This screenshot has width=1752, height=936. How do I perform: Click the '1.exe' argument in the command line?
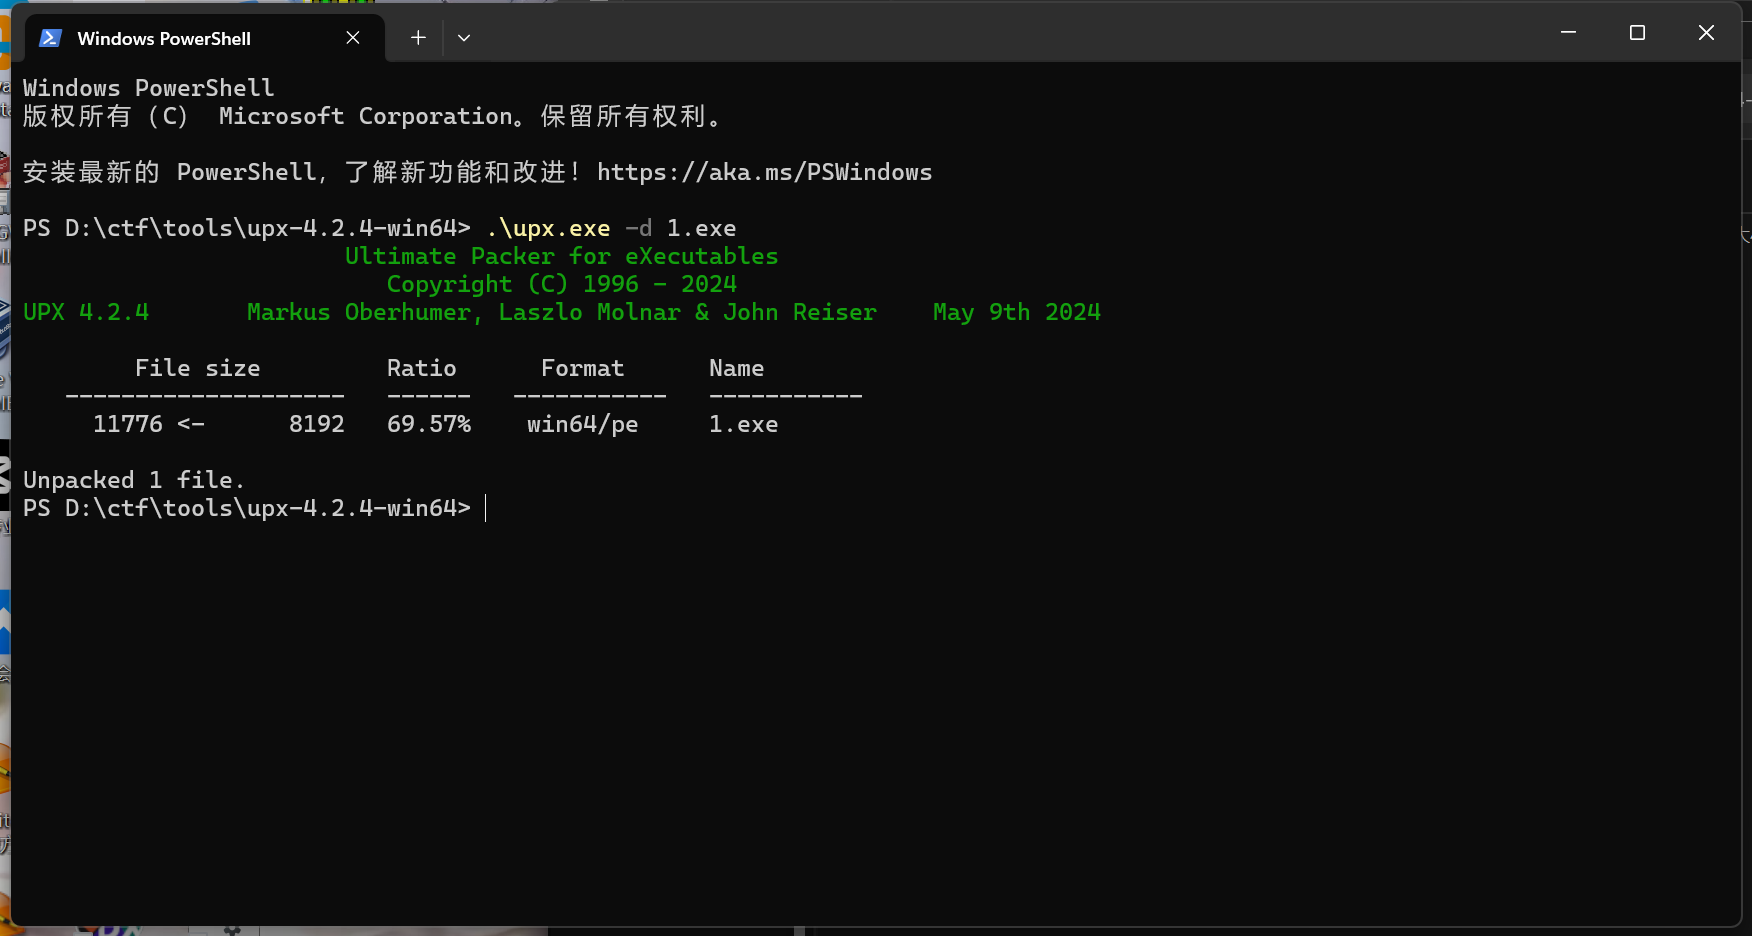click(702, 228)
